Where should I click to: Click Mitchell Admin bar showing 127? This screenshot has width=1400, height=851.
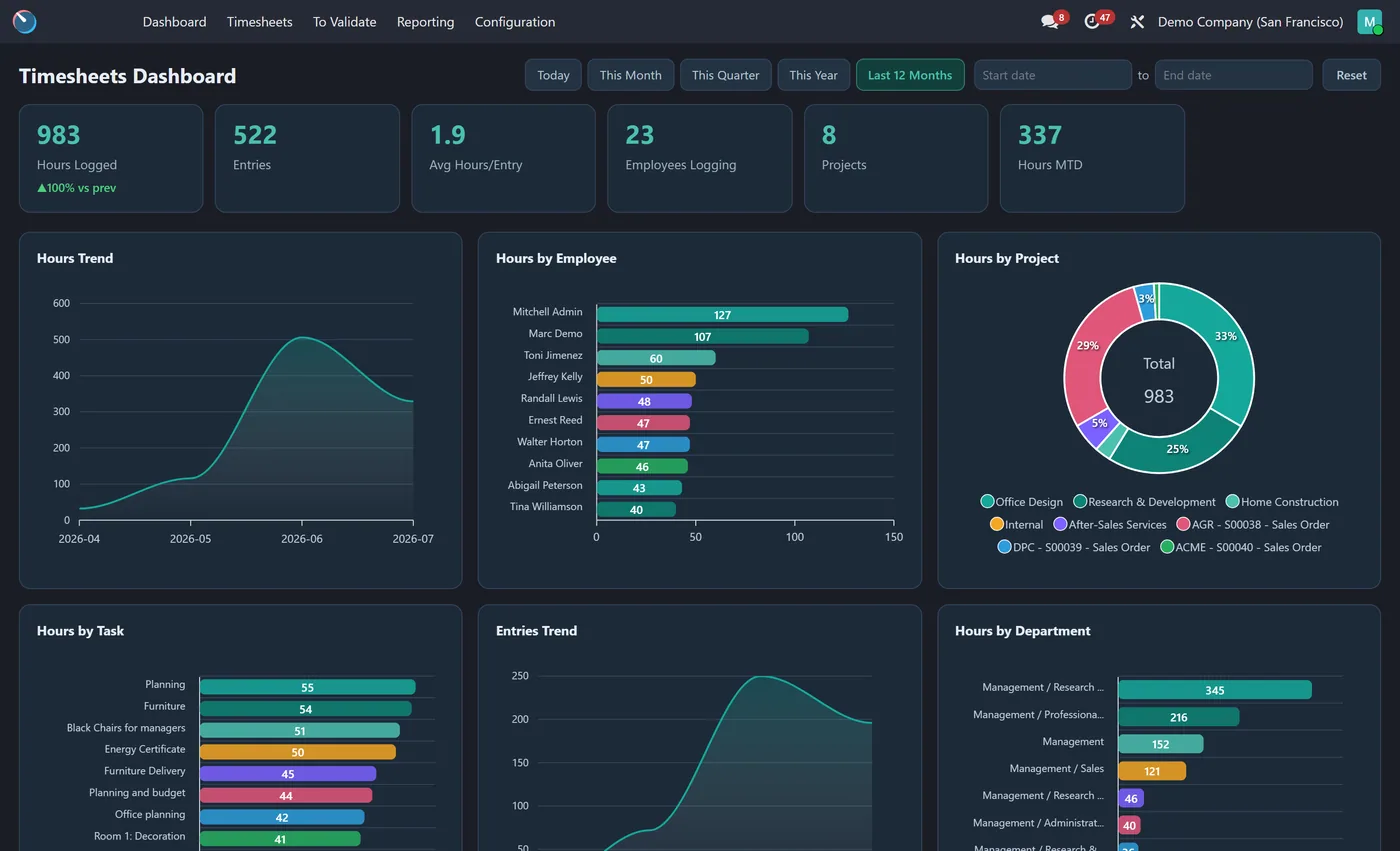pos(722,314)
